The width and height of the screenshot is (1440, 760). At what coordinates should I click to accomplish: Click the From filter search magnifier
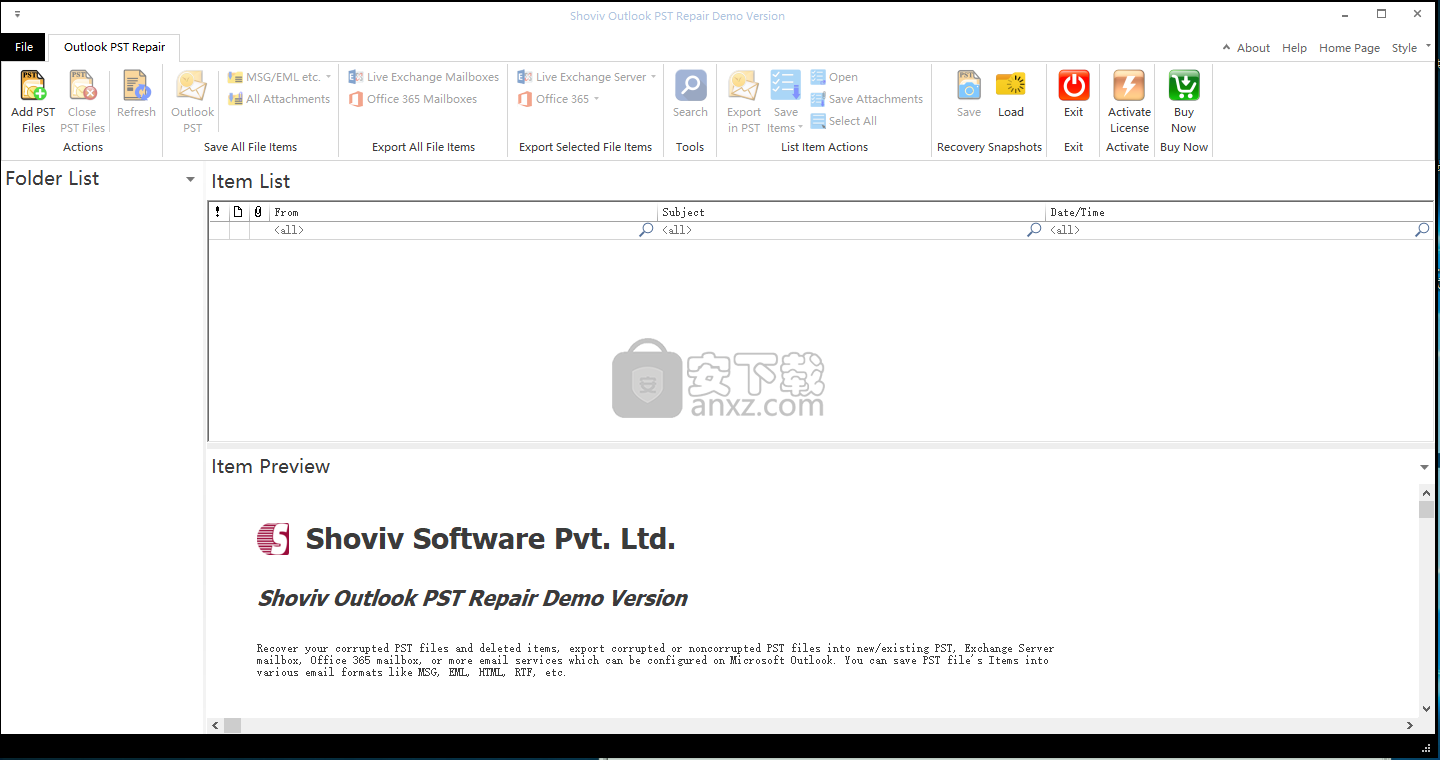pos(646,230)
